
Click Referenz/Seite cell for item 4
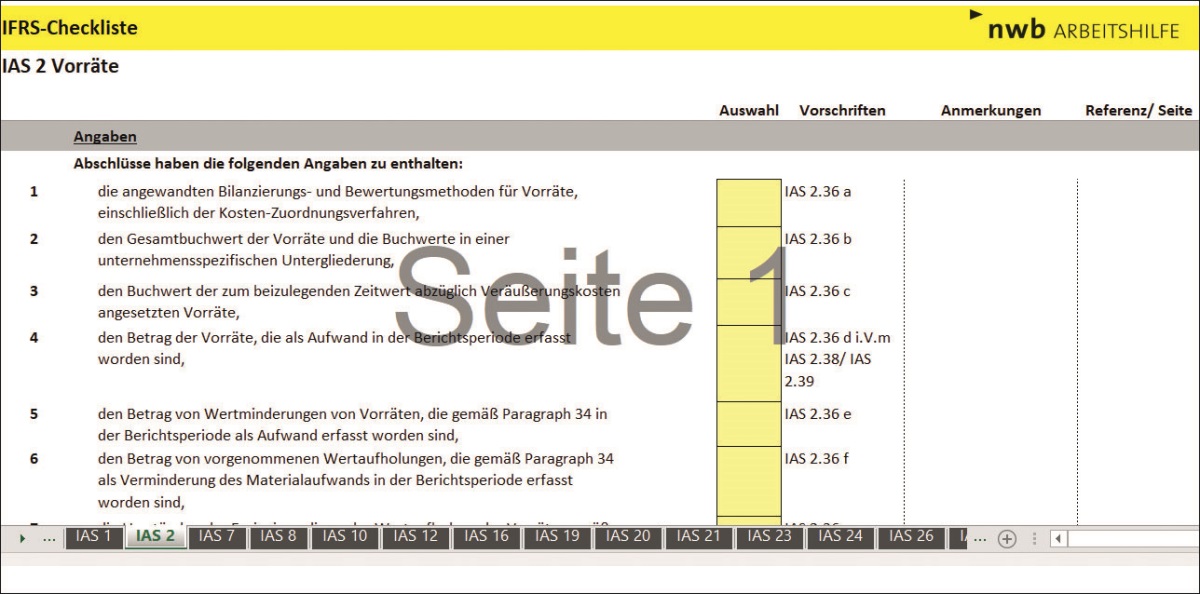[x=1138, y=362]
